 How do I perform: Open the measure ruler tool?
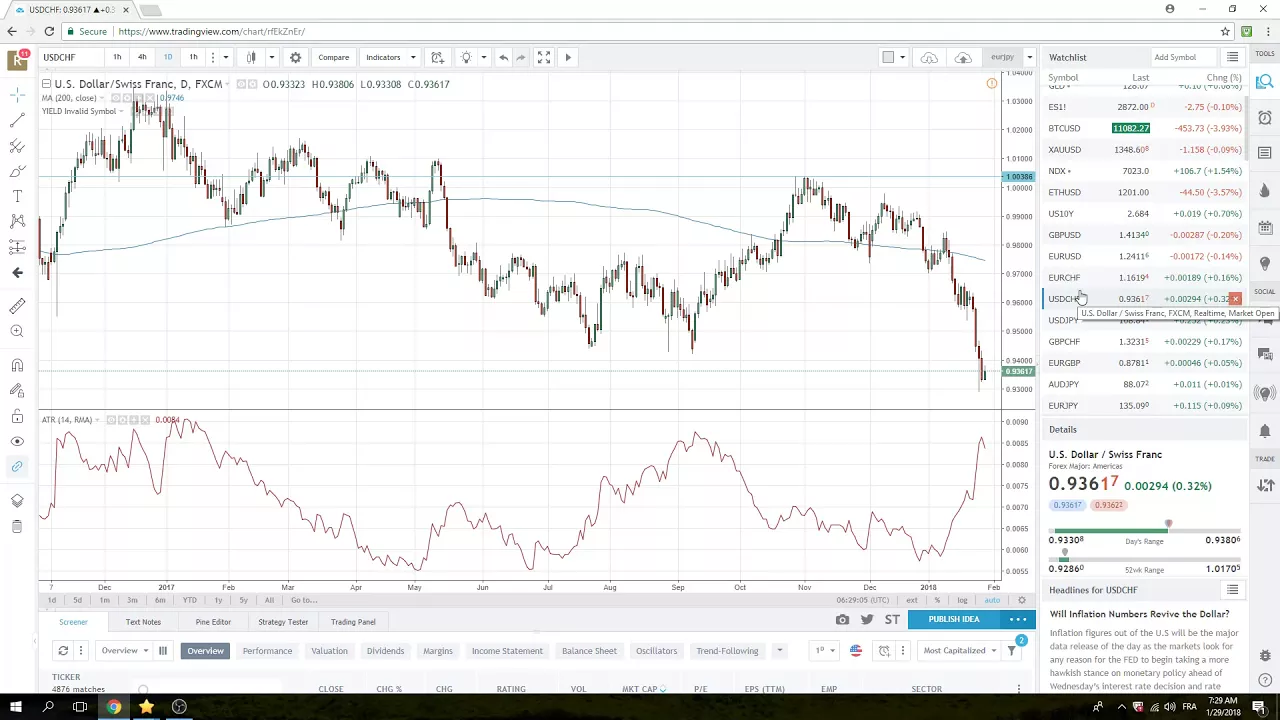pos(17,305)
